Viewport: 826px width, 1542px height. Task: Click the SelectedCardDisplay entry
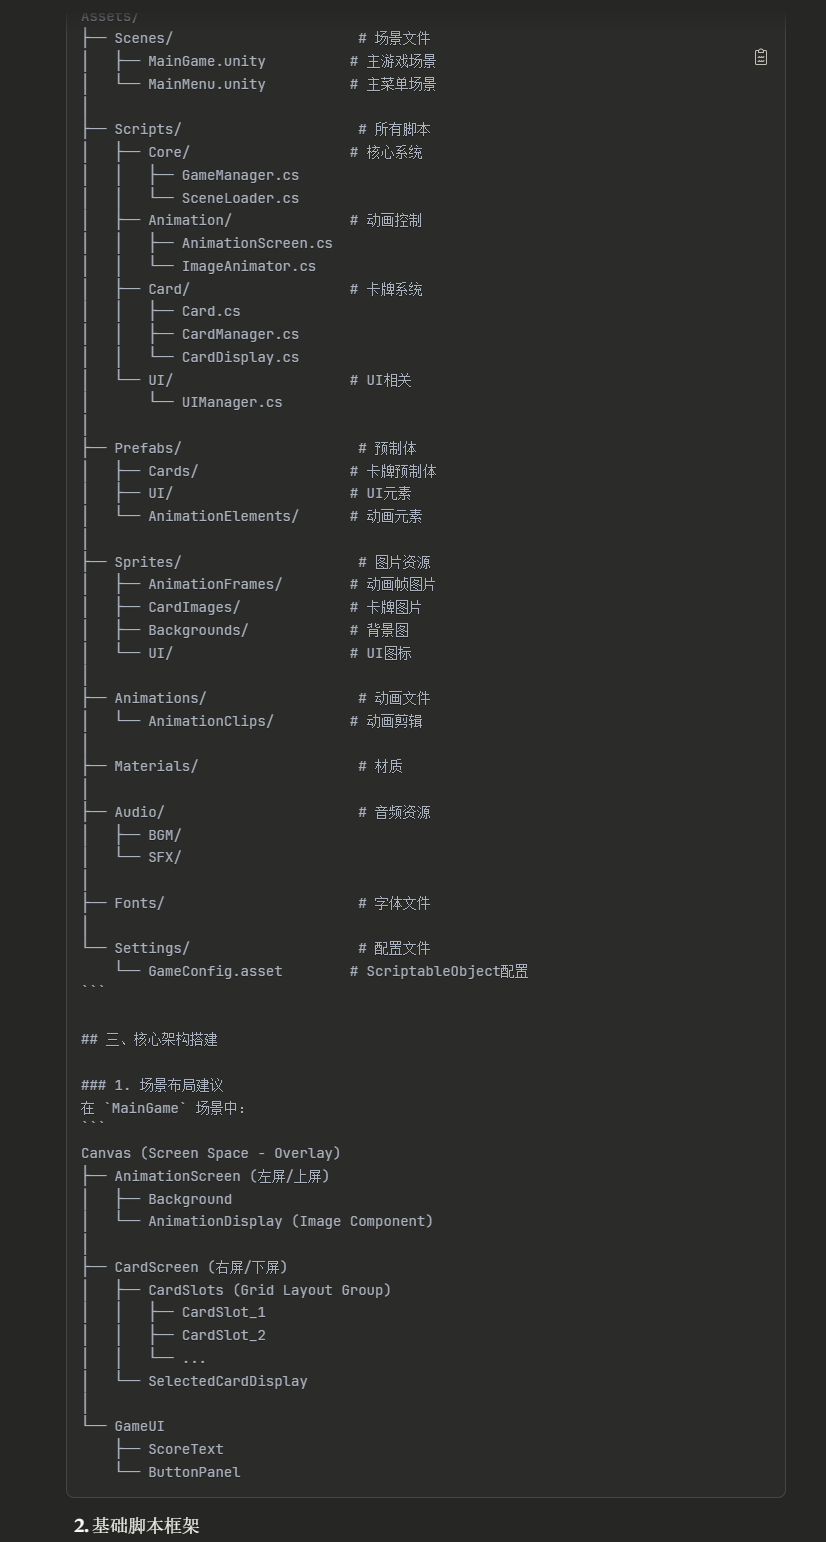pos(227,1381)
